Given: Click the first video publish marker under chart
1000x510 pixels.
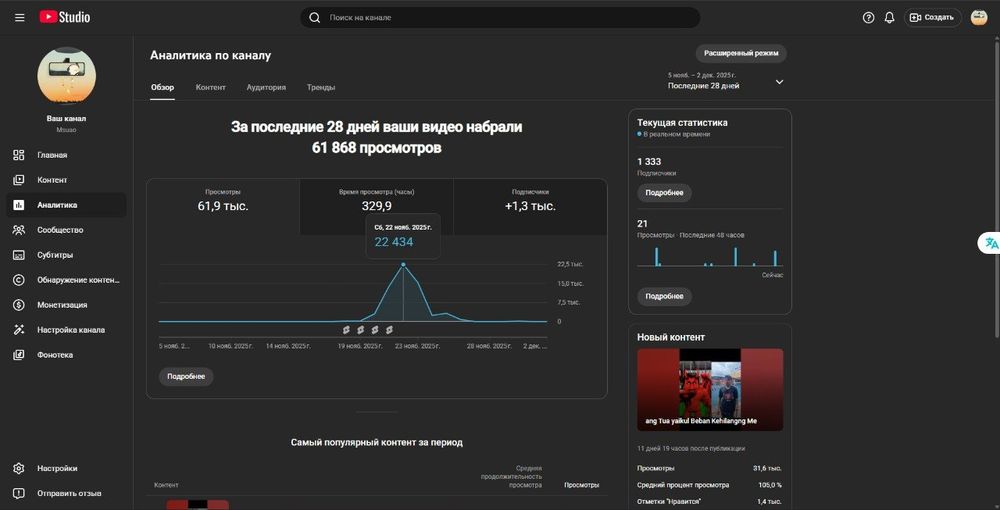Looking at the screenshot, I should pos(346,330).
